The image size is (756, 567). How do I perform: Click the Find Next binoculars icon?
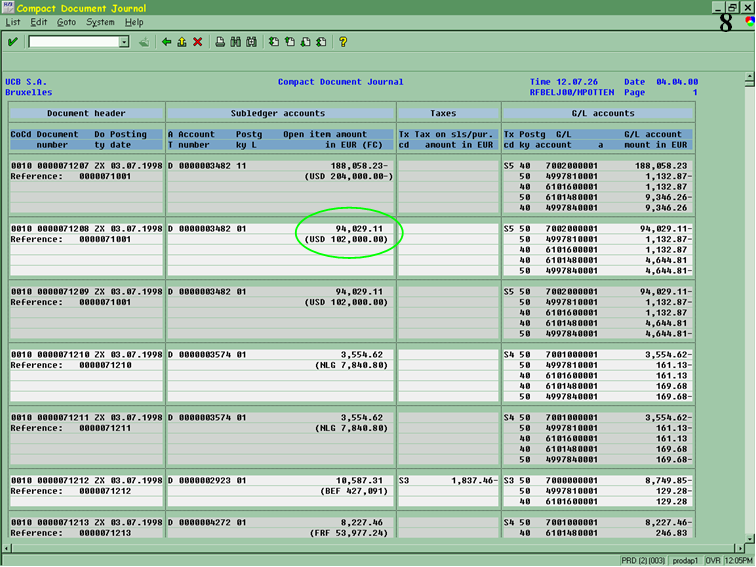250,42
